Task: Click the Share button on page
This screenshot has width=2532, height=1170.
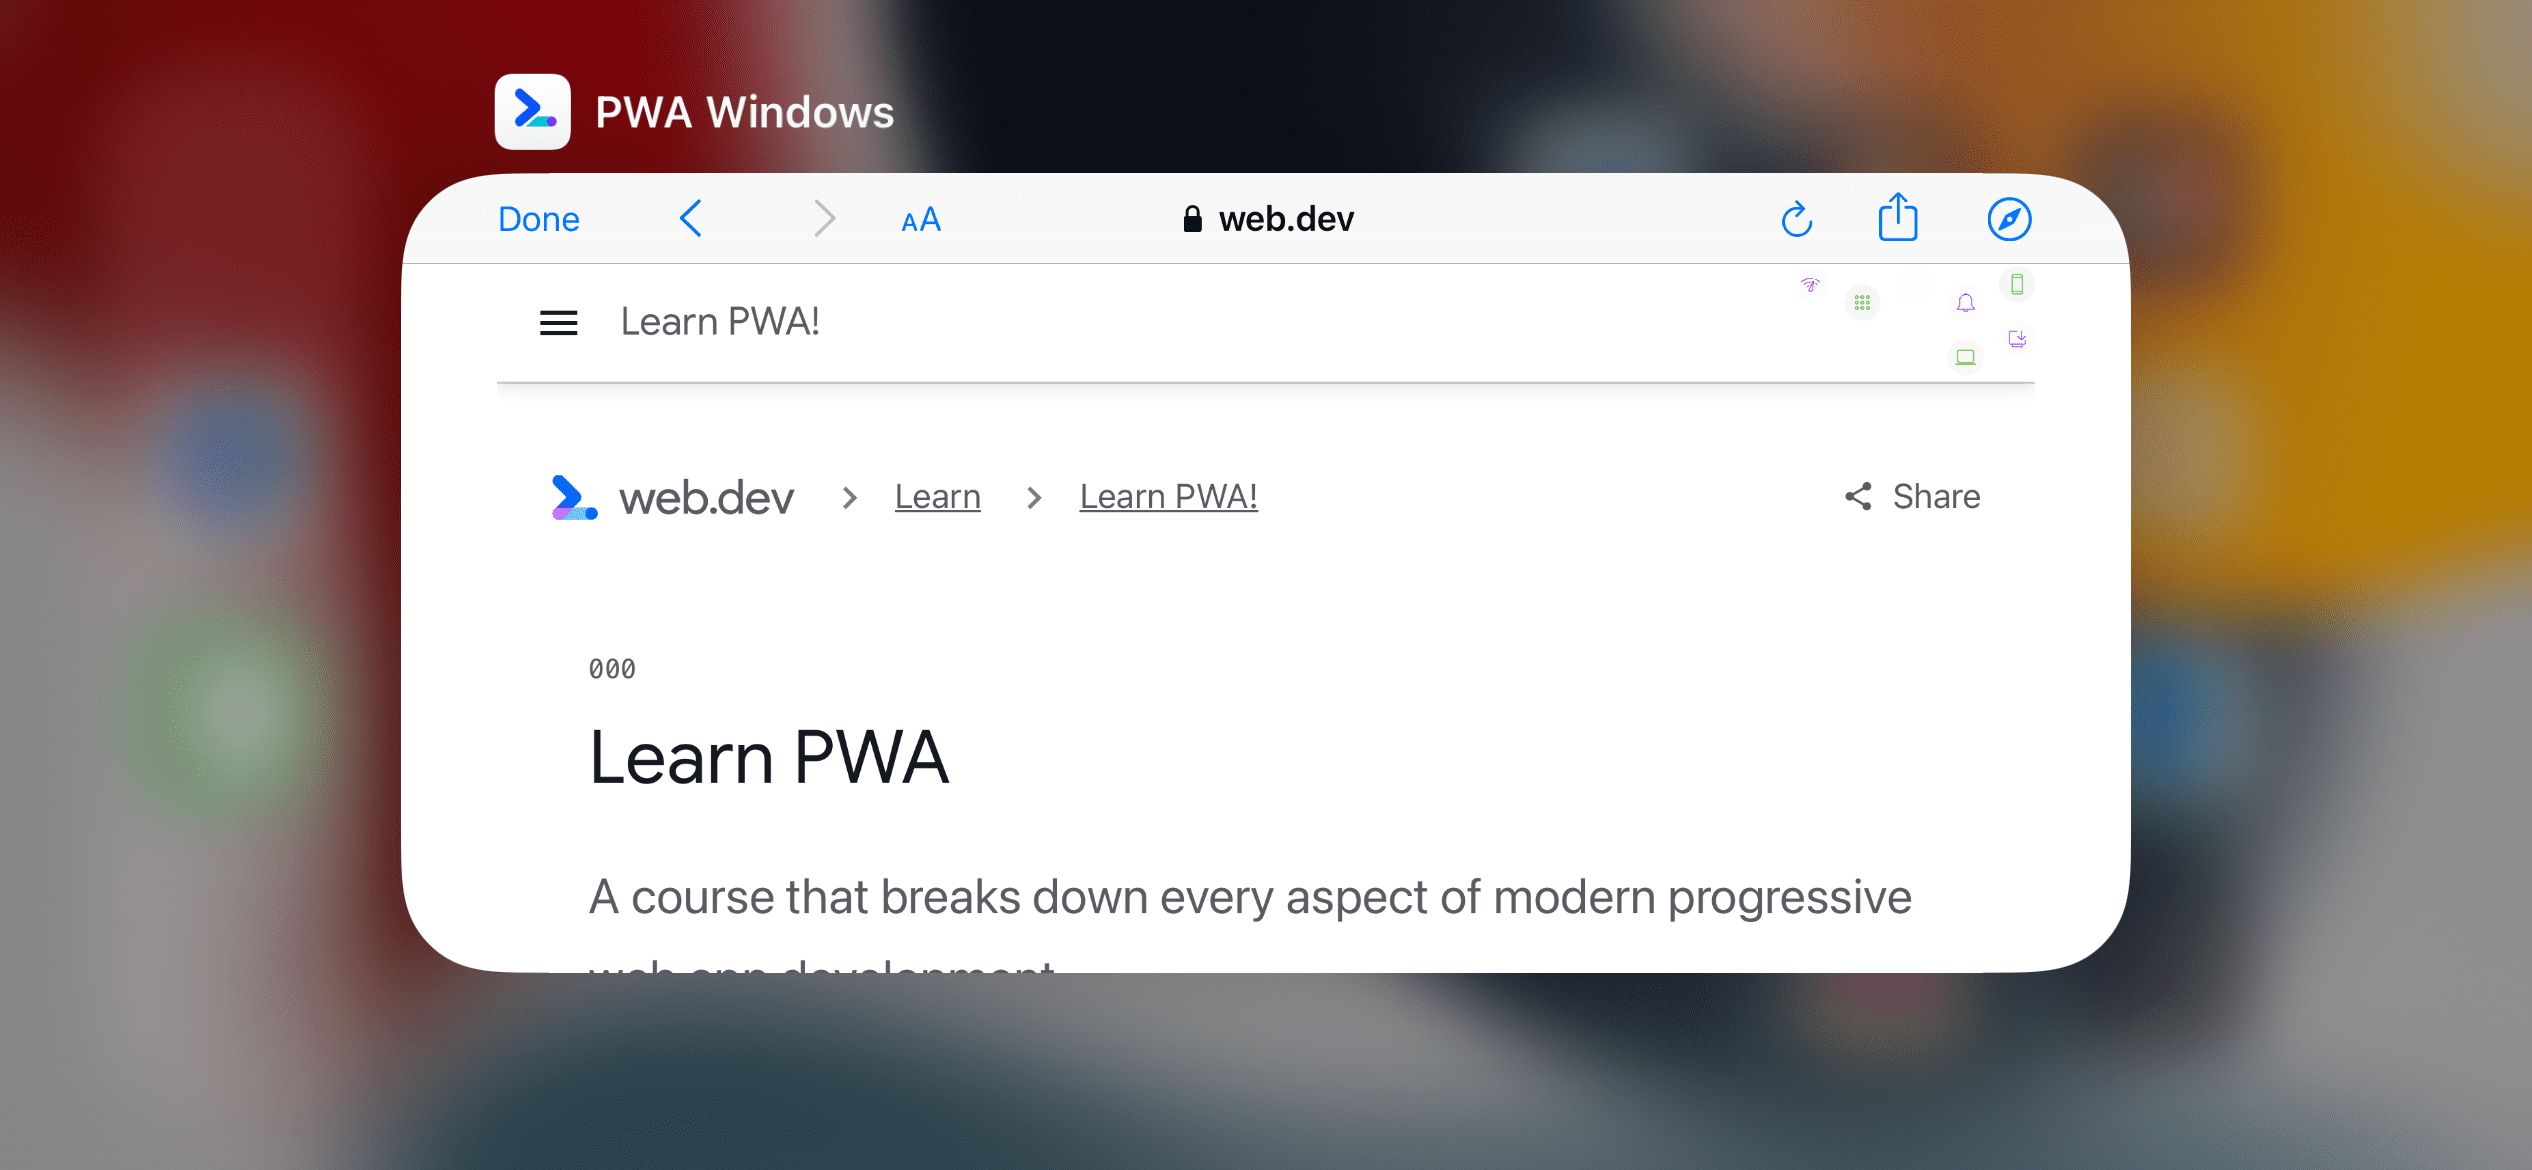Action: click(1912, 495)
